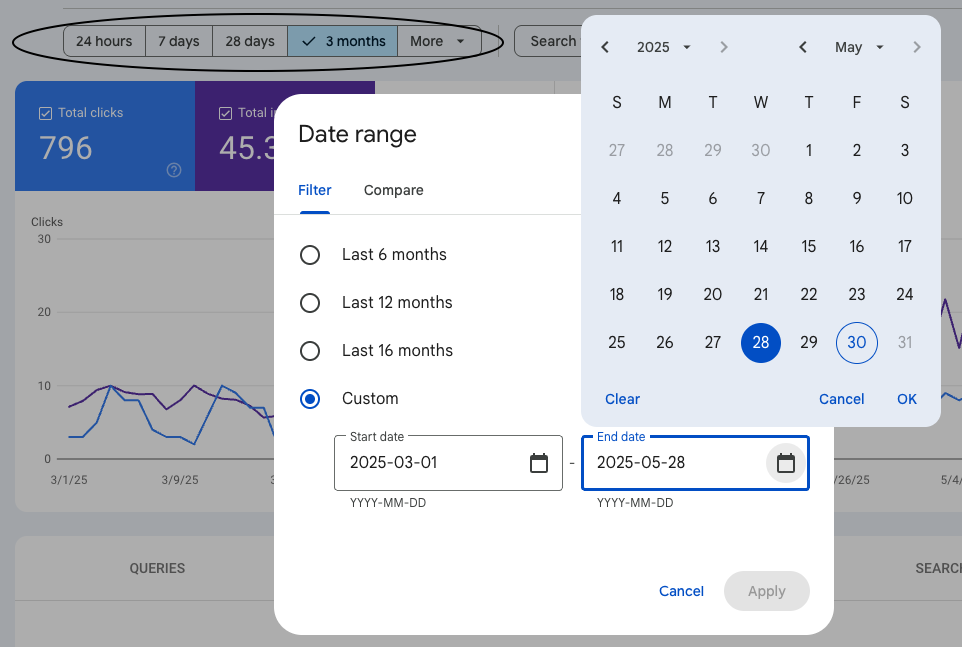962x647 pixels.
Task: Switch to the Compare tab
Action: 393,190
